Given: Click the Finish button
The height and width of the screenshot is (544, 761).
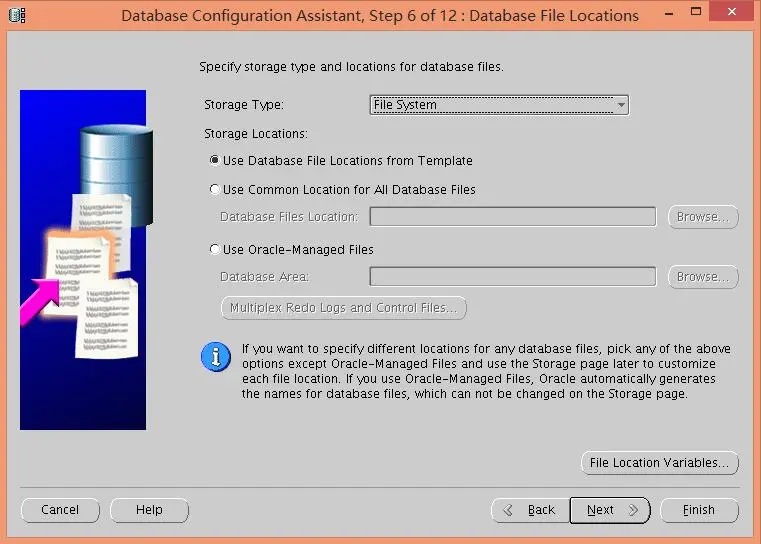Looking at the screenshot, I should 699,510.
